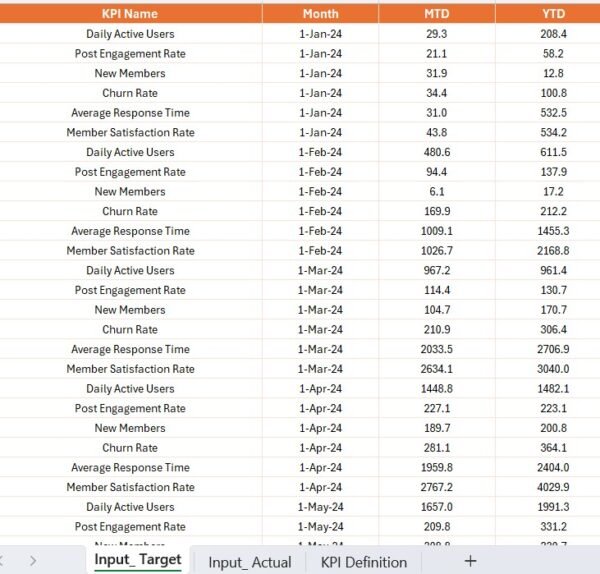Click MTD value 114.4

click(x=437, y=290)
